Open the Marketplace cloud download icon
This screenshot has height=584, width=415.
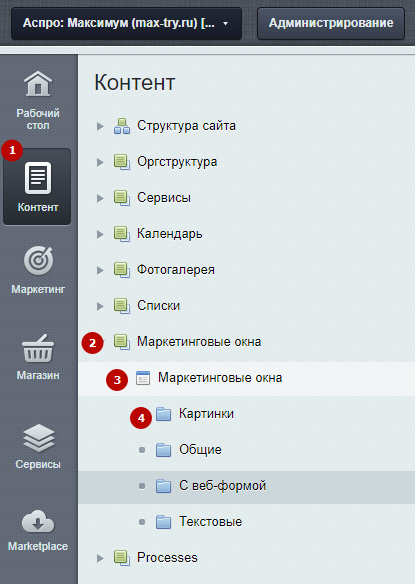[38, 521]
